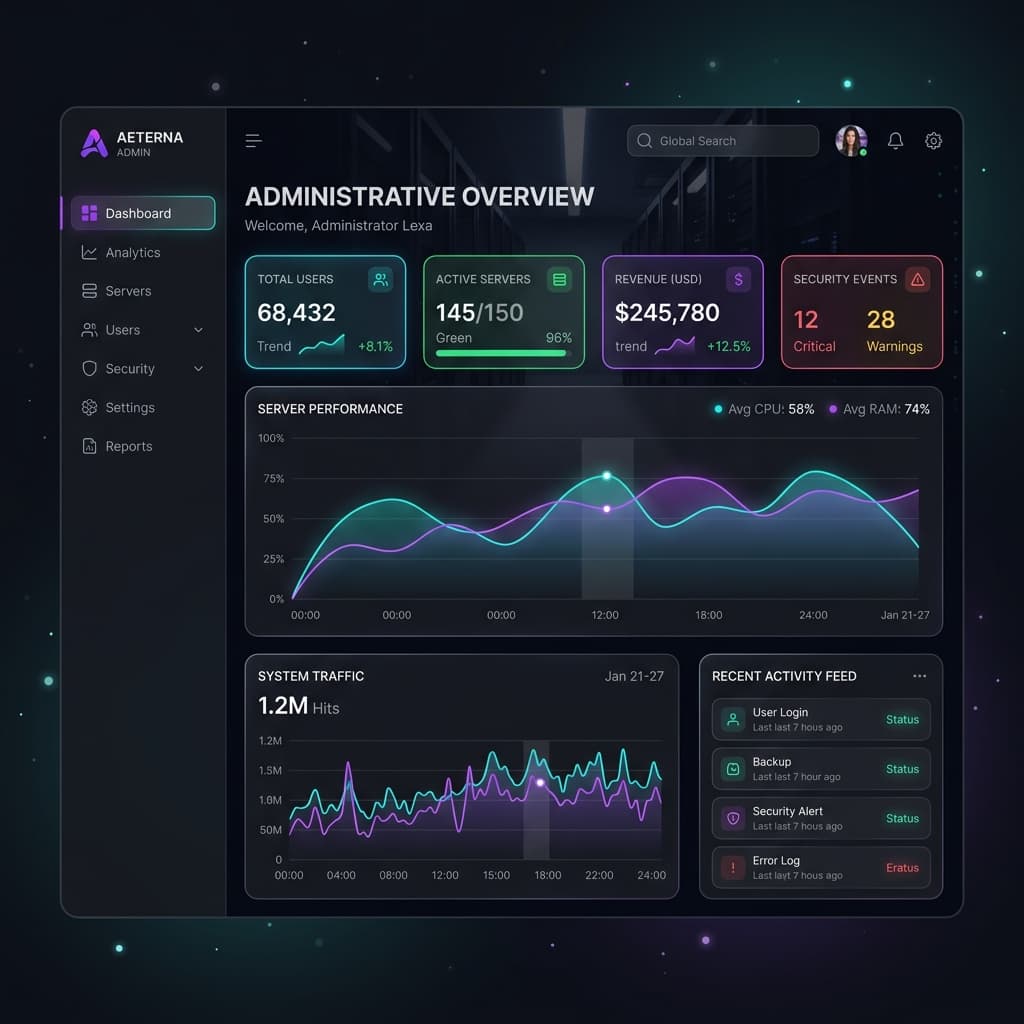Click the Error Log exclamation icon
The height and width of the screenshot is (1024, 1024).
pos(733,868)
